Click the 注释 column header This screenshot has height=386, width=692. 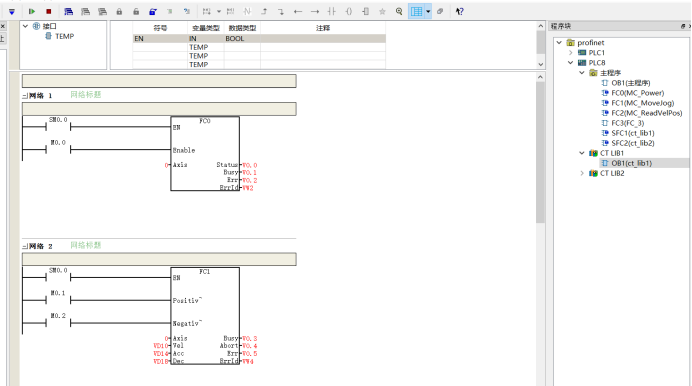(323, 28)
